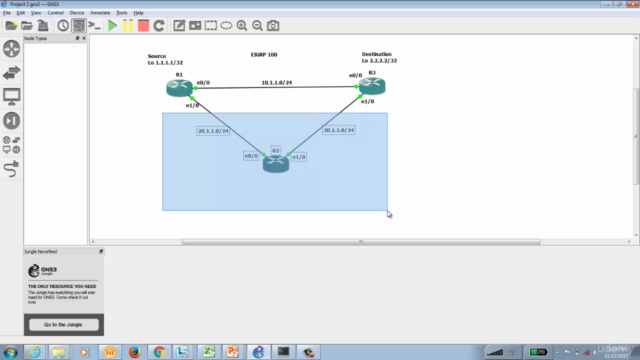Browse all devices sidebar icon
This screenshot has height=360, width=640.
(x=11, y=144)
